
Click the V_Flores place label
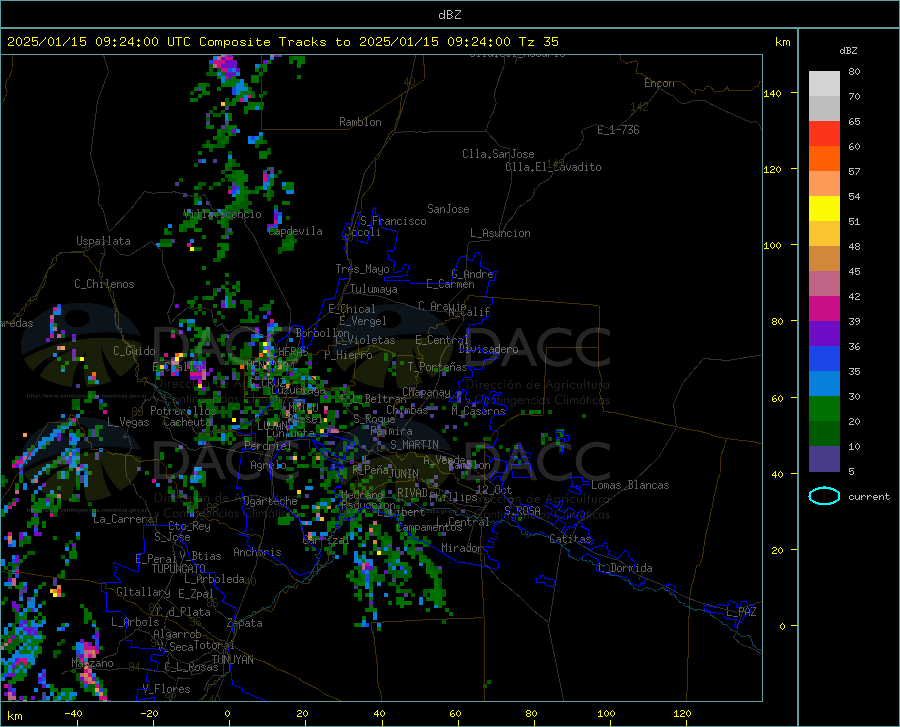pos(166,689)
